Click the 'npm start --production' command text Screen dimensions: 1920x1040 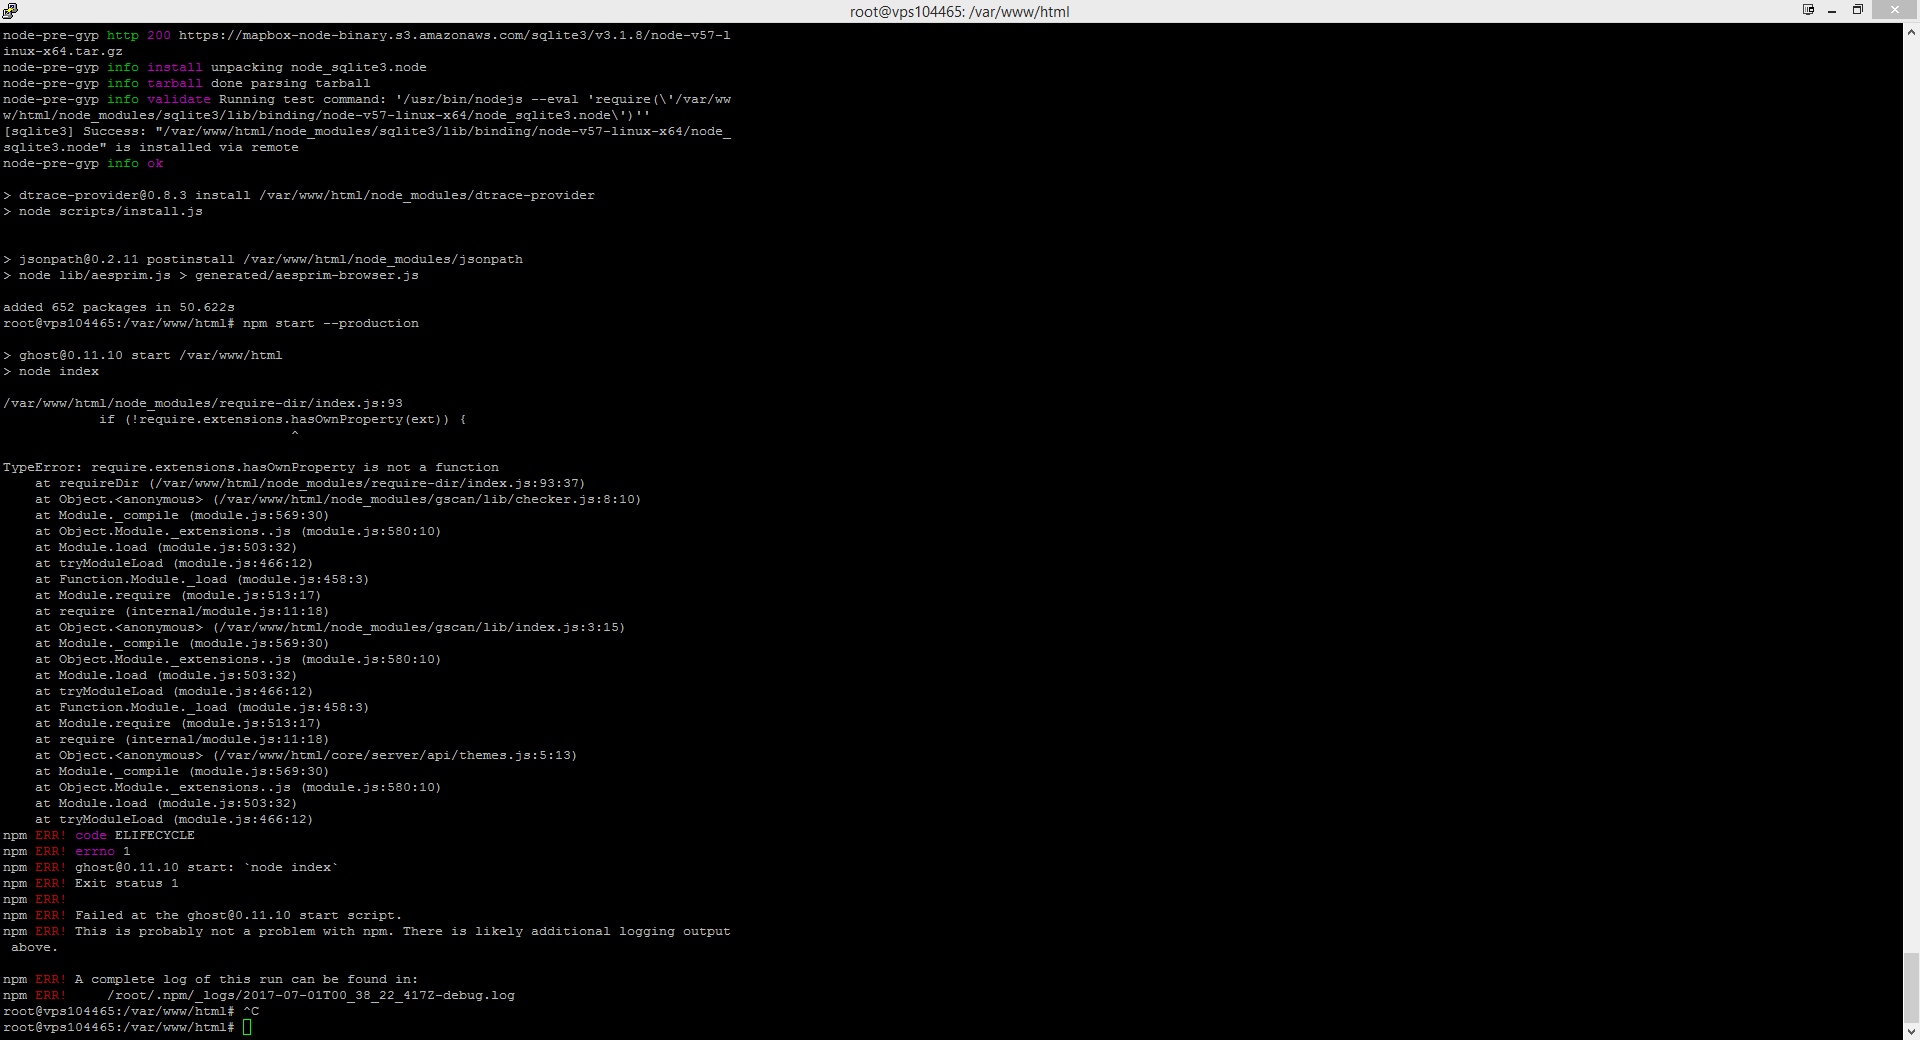[330, 324]
